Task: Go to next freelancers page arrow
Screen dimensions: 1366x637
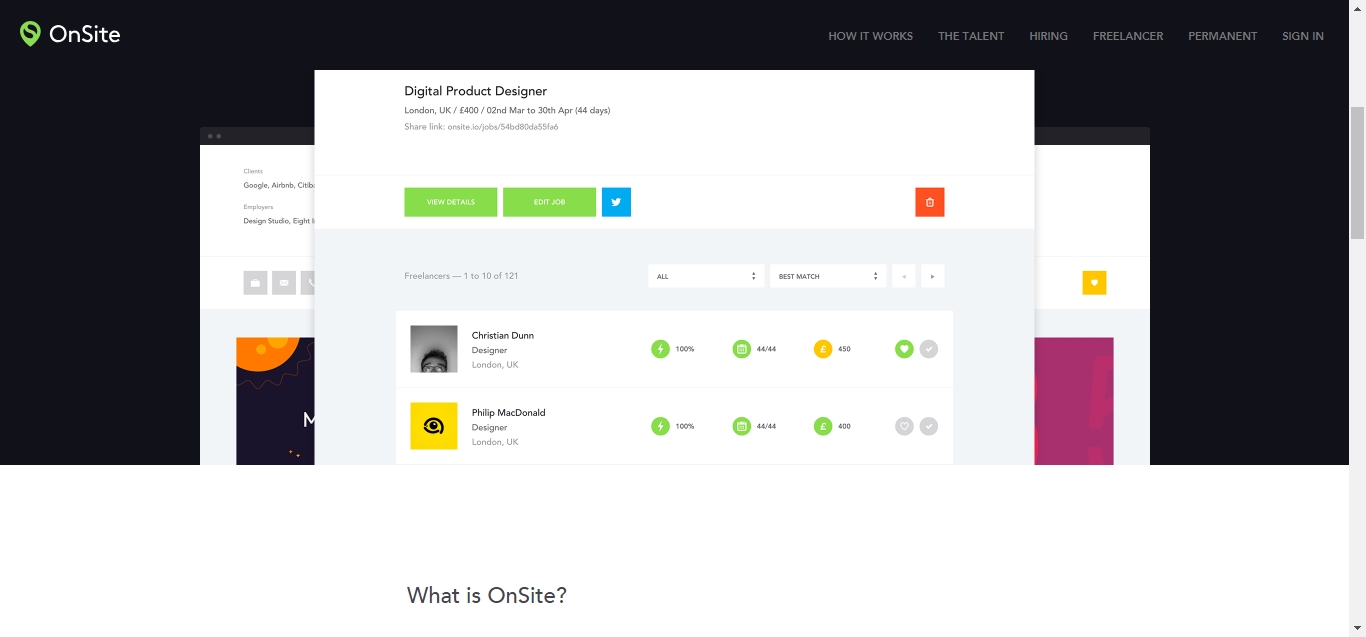Action: tap(932, 276)
